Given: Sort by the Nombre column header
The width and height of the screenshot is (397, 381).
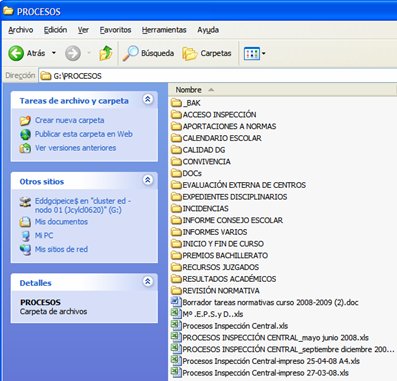Looking at the screenshot, I should click(x=189, y=90).
